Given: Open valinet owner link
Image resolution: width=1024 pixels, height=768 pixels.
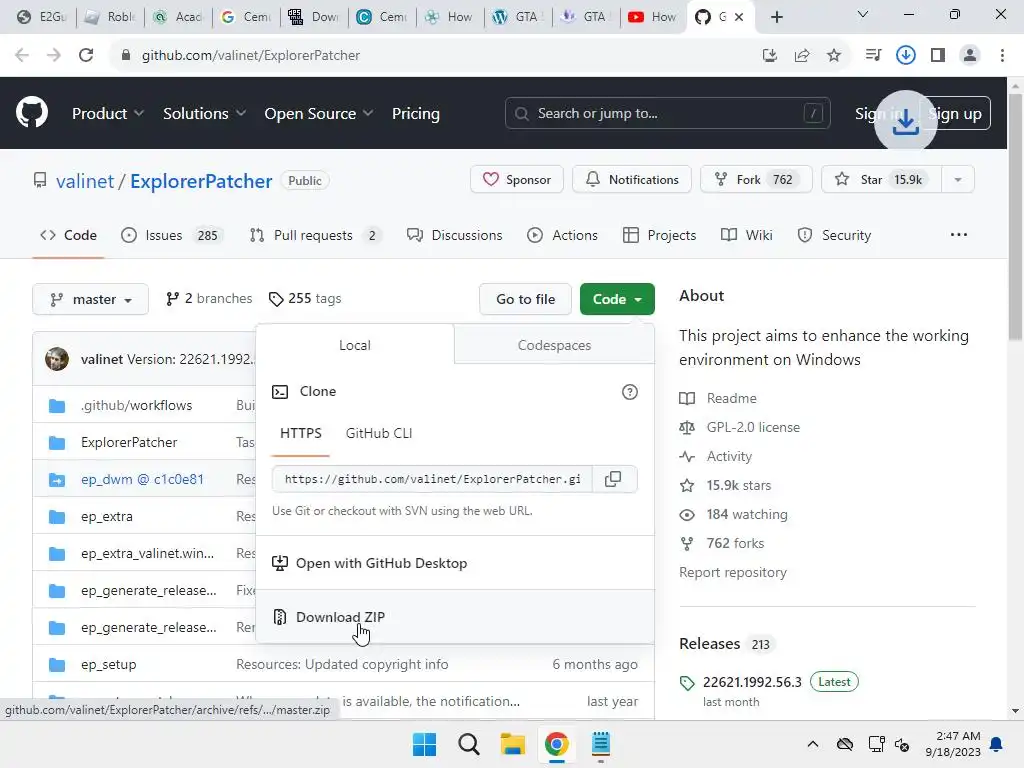Looking at the screenshot, I should (x=85, y=181).
